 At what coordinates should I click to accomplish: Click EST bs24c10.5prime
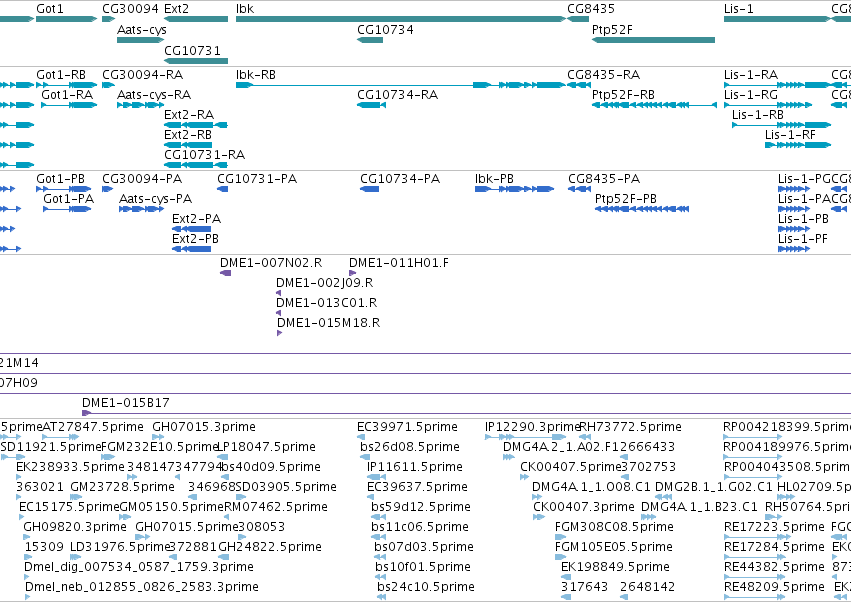click(x=382, y=597)
